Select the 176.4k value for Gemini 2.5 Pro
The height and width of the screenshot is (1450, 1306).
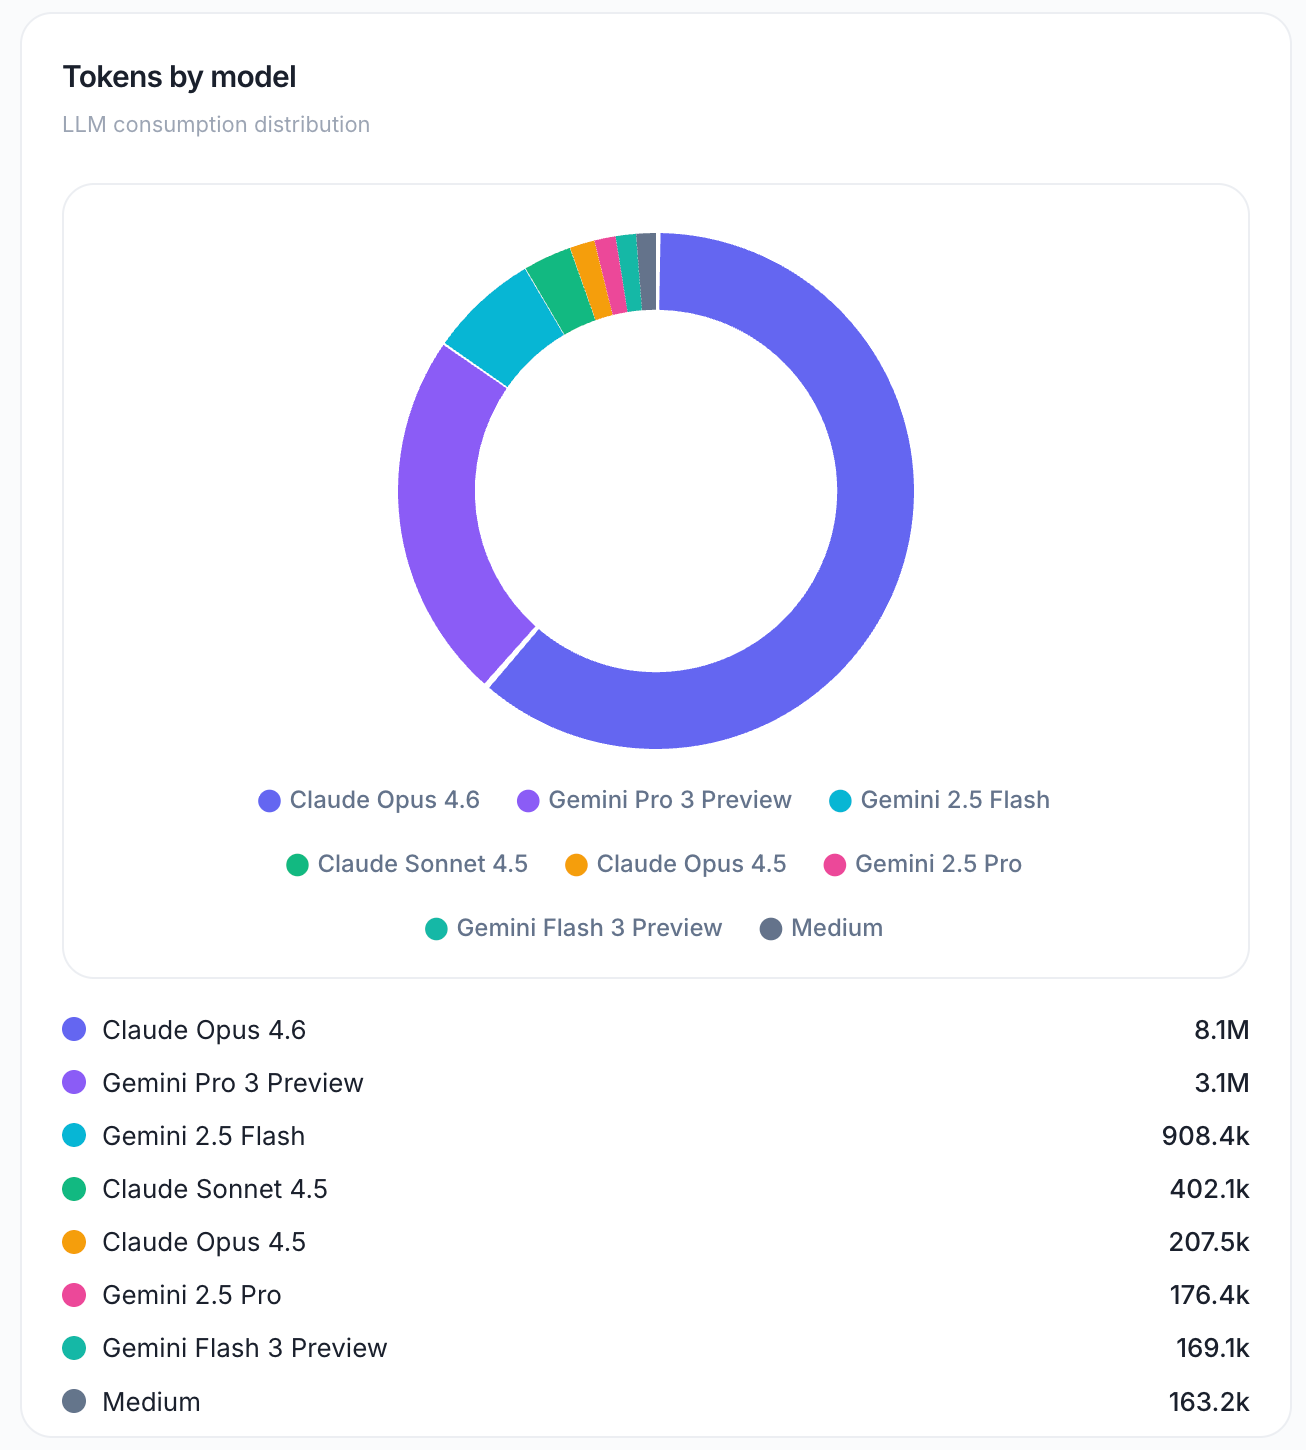(1209, 1295)
